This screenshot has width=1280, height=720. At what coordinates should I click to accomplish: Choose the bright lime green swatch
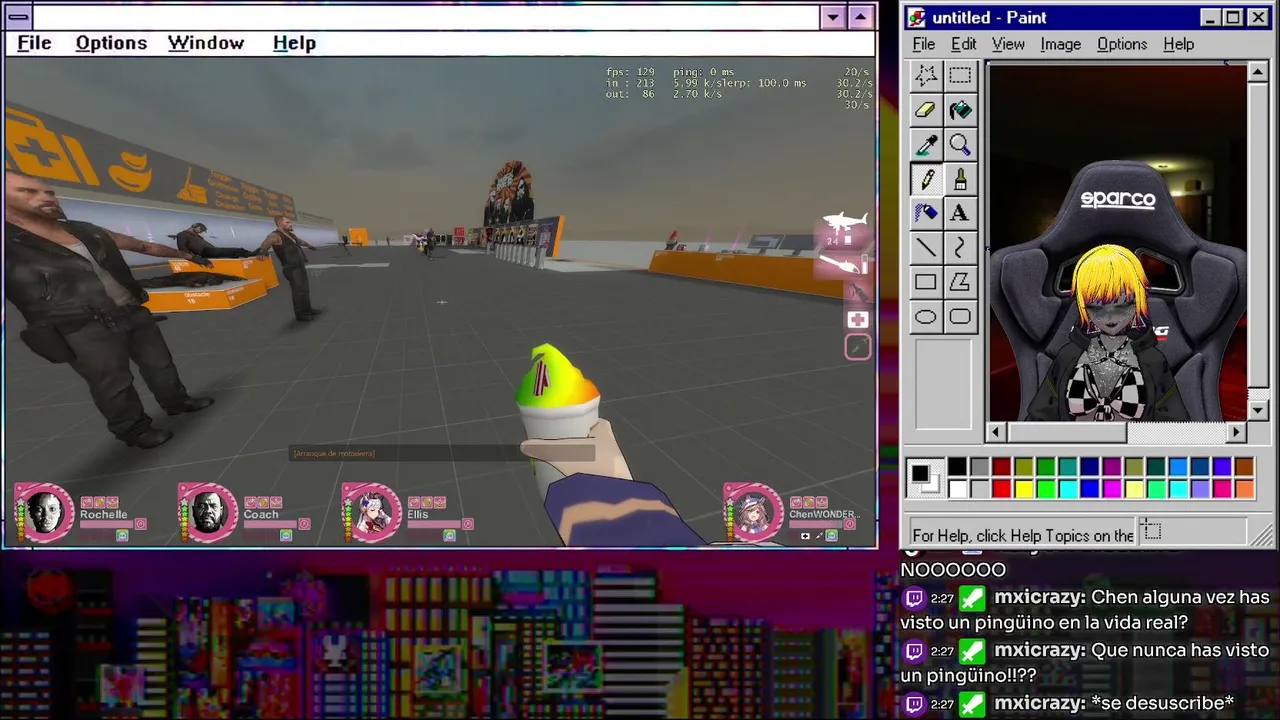point(1045,488)
